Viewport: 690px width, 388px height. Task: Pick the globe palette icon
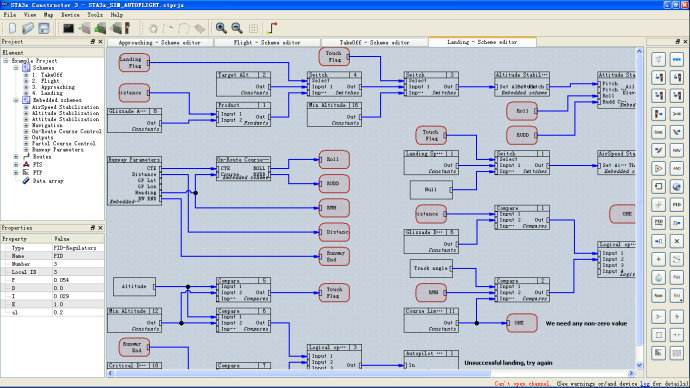[676, 187]
